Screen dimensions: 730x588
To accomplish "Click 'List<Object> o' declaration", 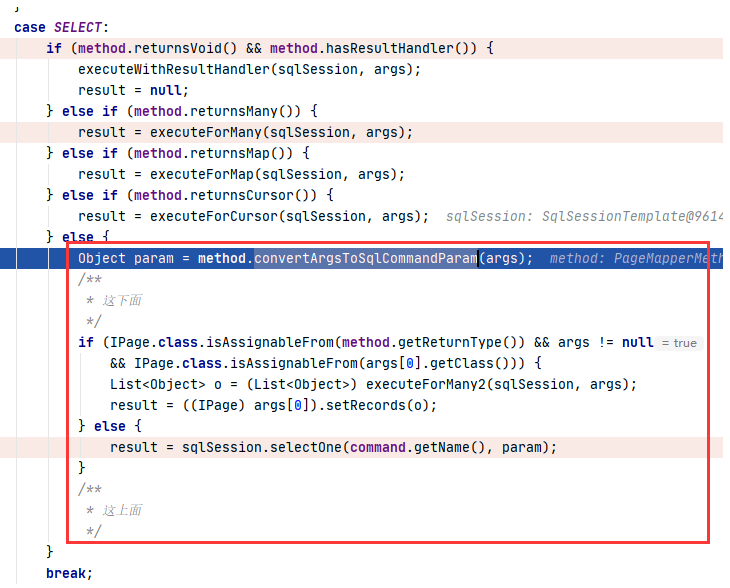I will click(x=166, y=384).
